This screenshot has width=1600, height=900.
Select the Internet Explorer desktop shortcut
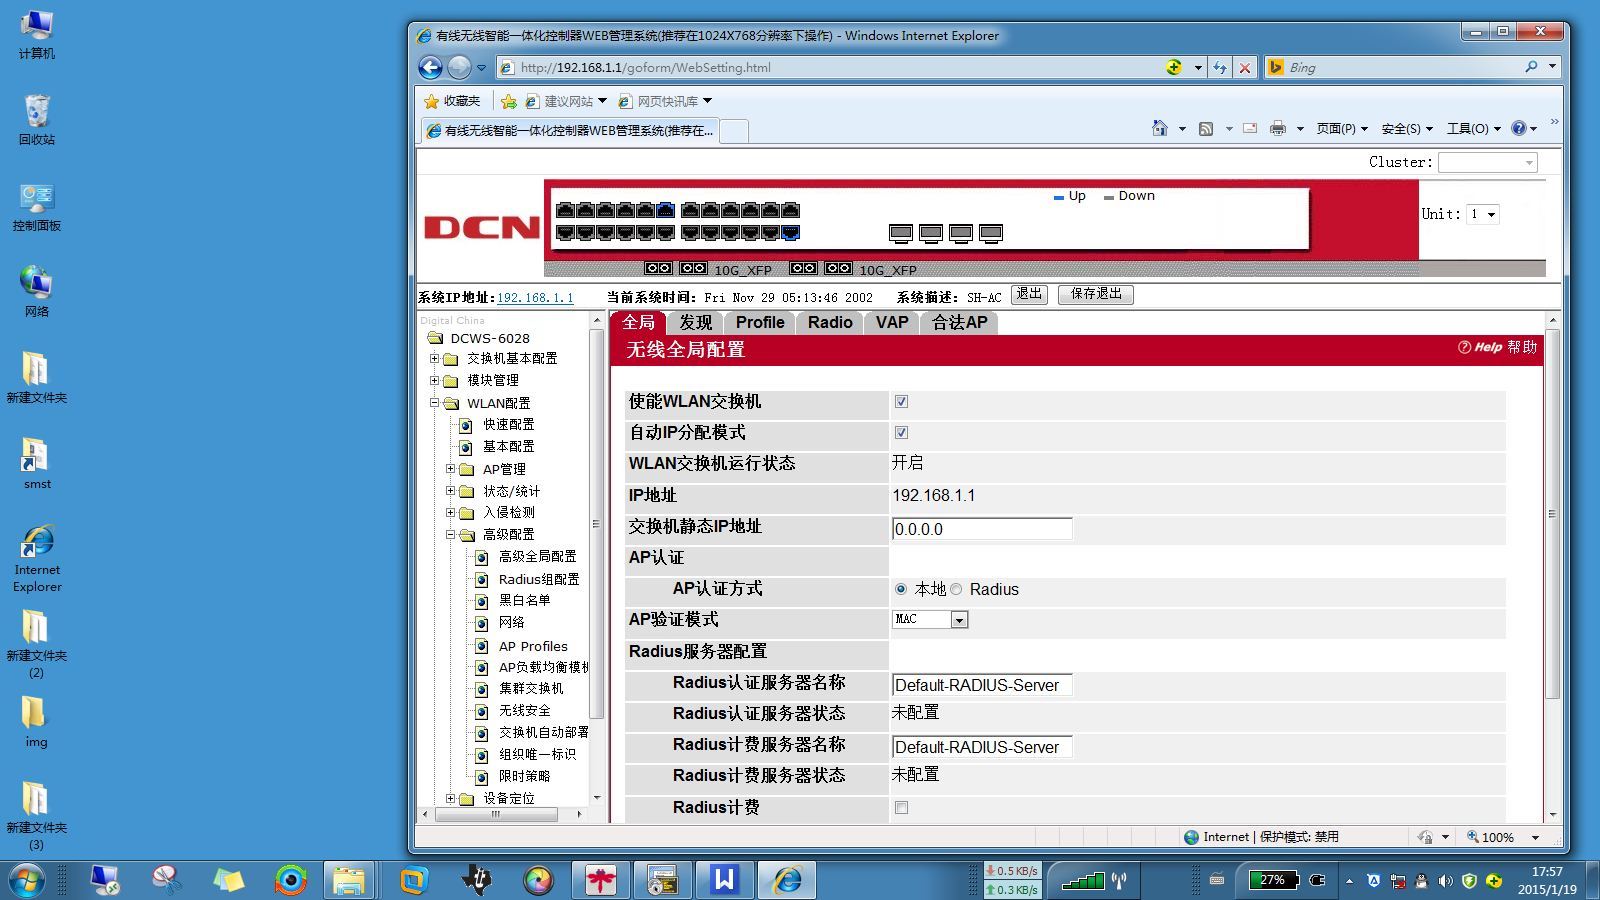(x=37, y=558)
